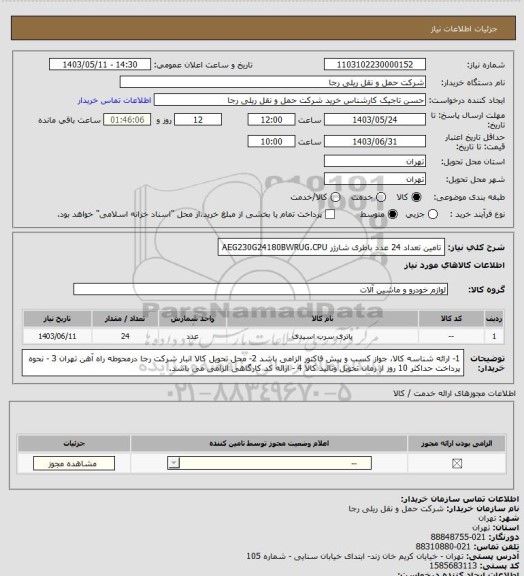
Task: Click the تاریخ نیاز column header
Action: [x=57, y=318]
